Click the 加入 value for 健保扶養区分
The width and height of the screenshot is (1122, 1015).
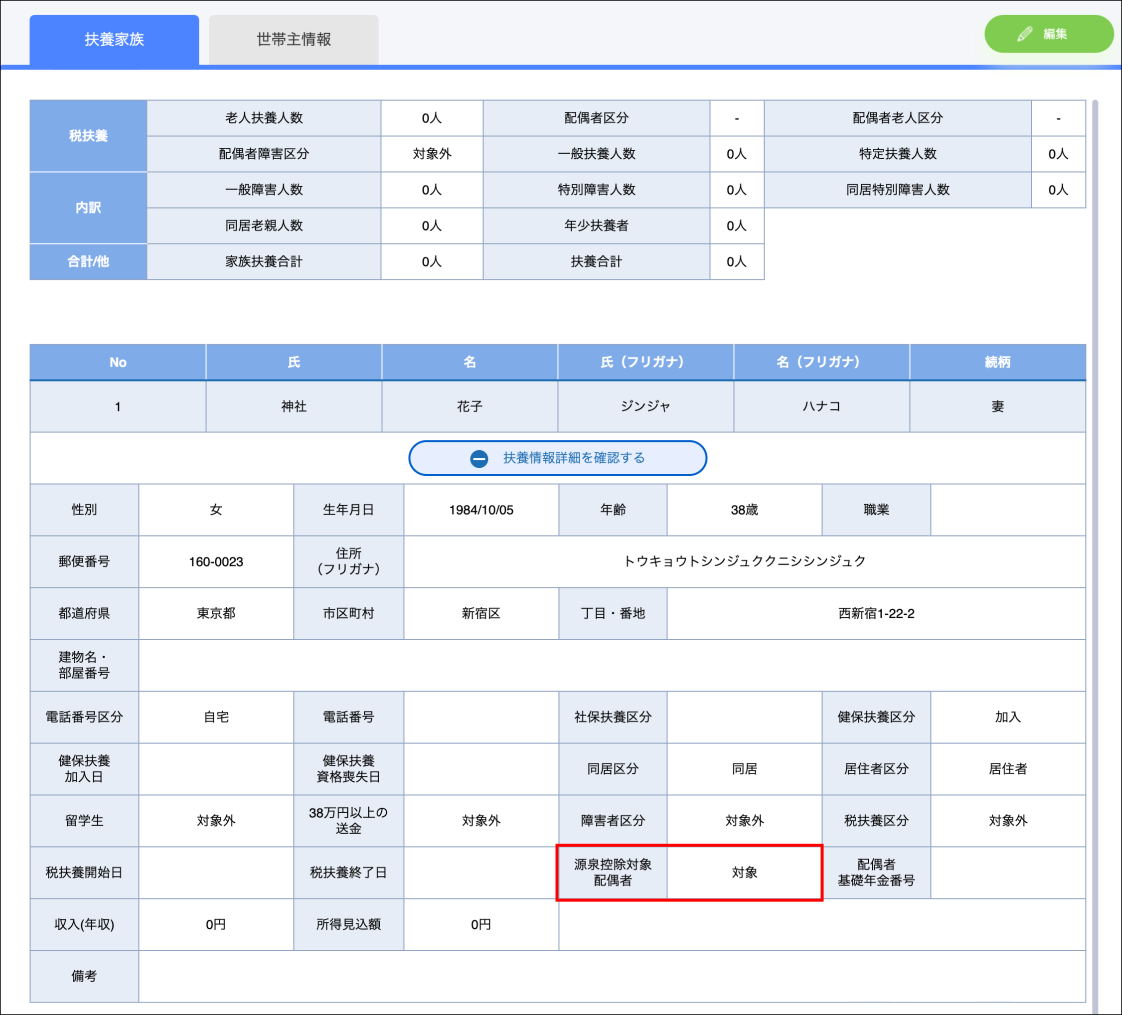pyautogui.click(x=1008, y=717)
